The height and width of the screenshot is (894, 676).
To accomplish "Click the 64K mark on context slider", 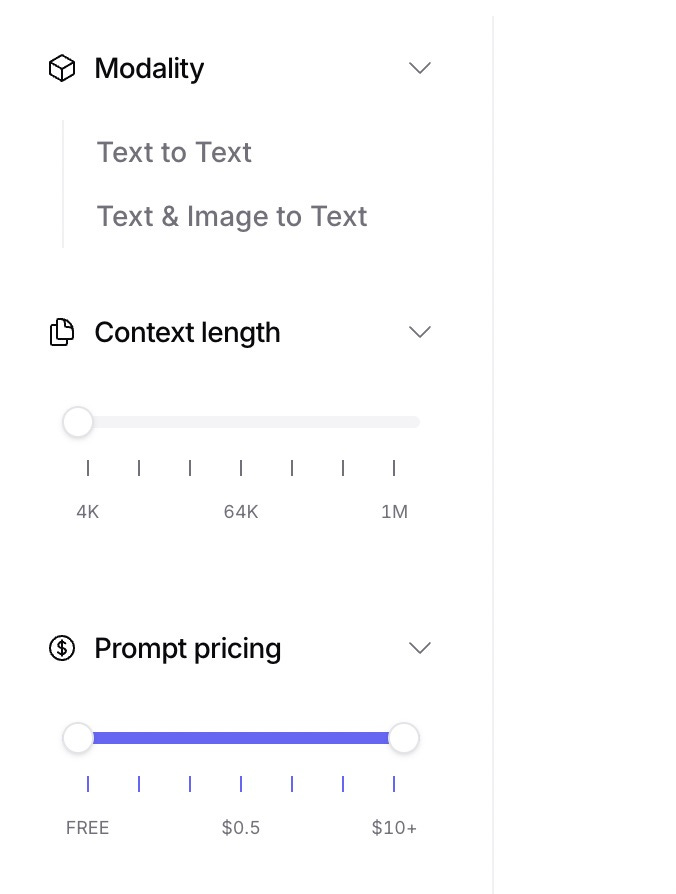I will [x=241, y=468].
